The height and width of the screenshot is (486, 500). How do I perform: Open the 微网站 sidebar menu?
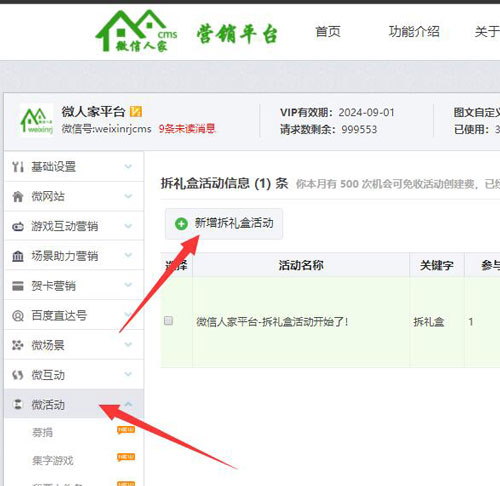click(74, 196)
